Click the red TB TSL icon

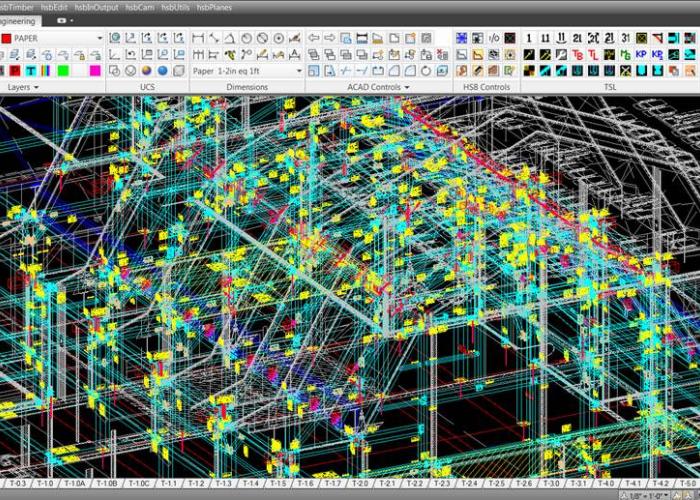click(577, 54)
